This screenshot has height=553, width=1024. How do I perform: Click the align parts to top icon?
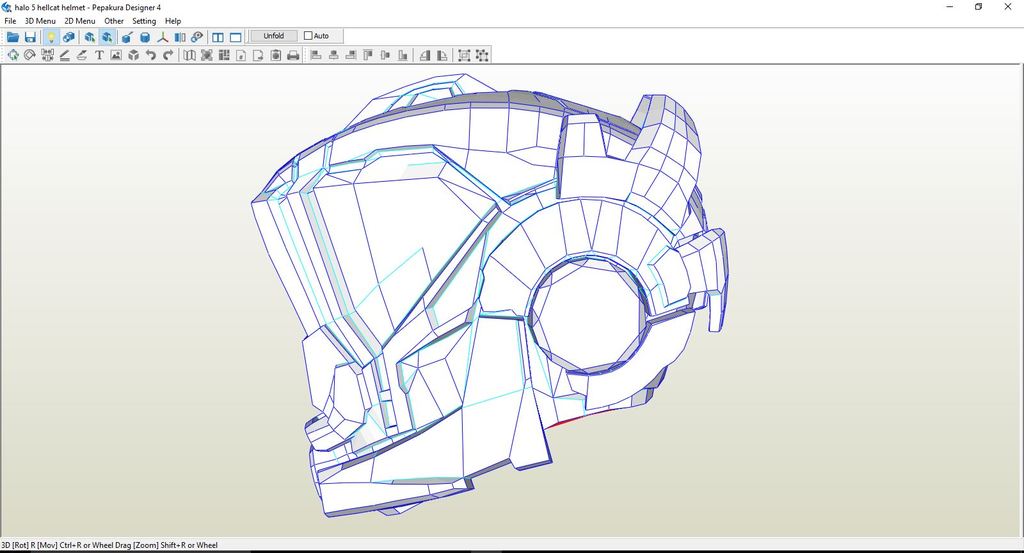pos(368,55)
